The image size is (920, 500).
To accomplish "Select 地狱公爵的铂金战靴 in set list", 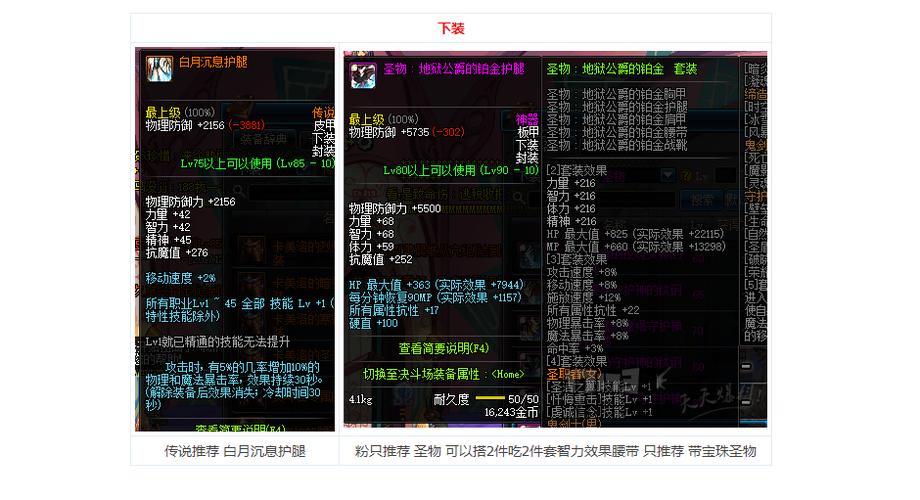I will pos(617,145).
